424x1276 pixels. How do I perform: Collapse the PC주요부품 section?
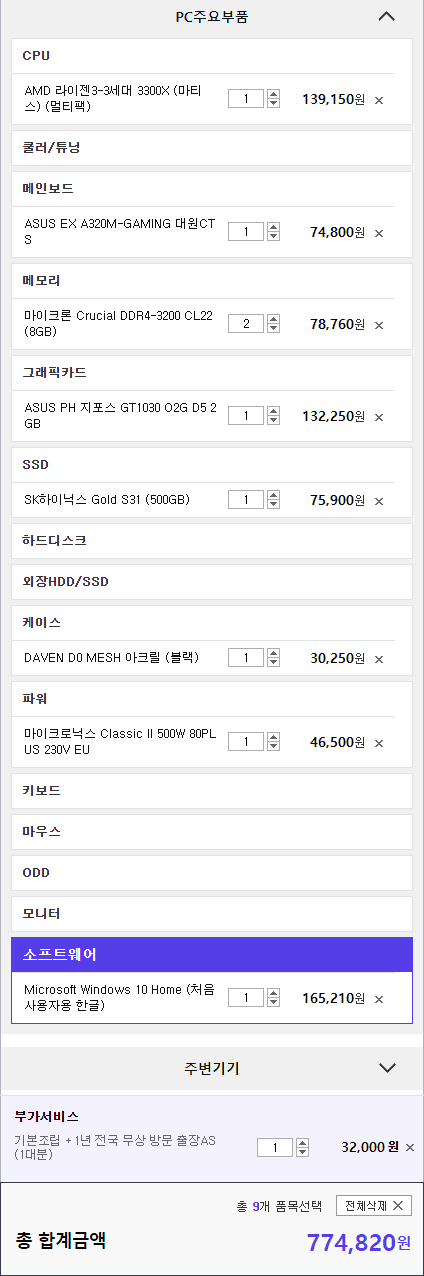[x=387, y=16]
